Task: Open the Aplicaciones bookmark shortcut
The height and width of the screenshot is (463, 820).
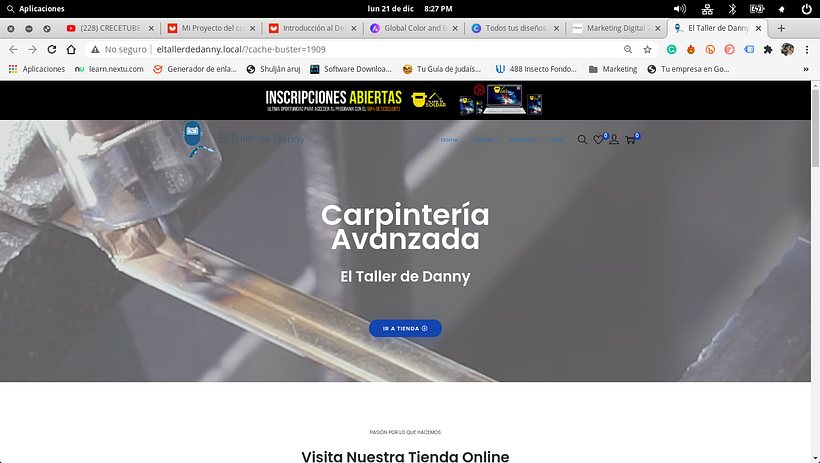Action: click(x=37, y=69)
